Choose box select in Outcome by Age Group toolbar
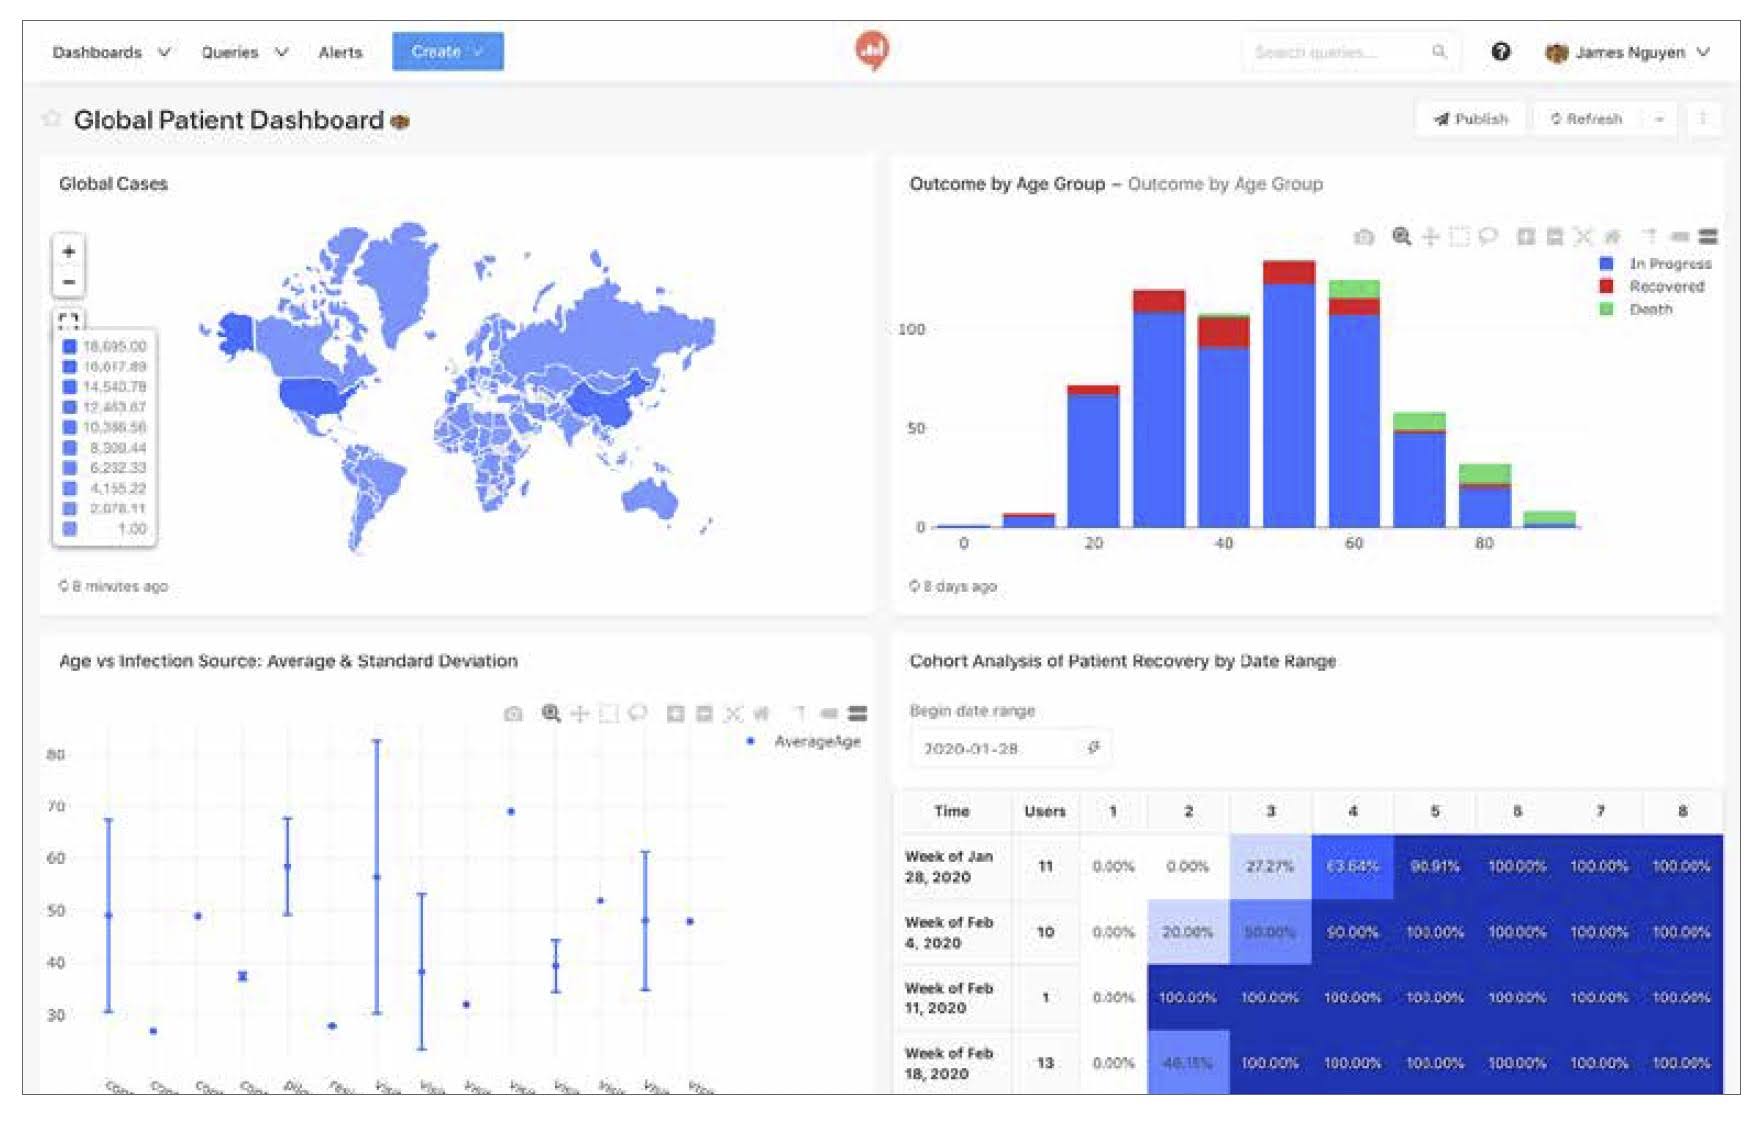1764x1122 pixels. pos(1460,237)
